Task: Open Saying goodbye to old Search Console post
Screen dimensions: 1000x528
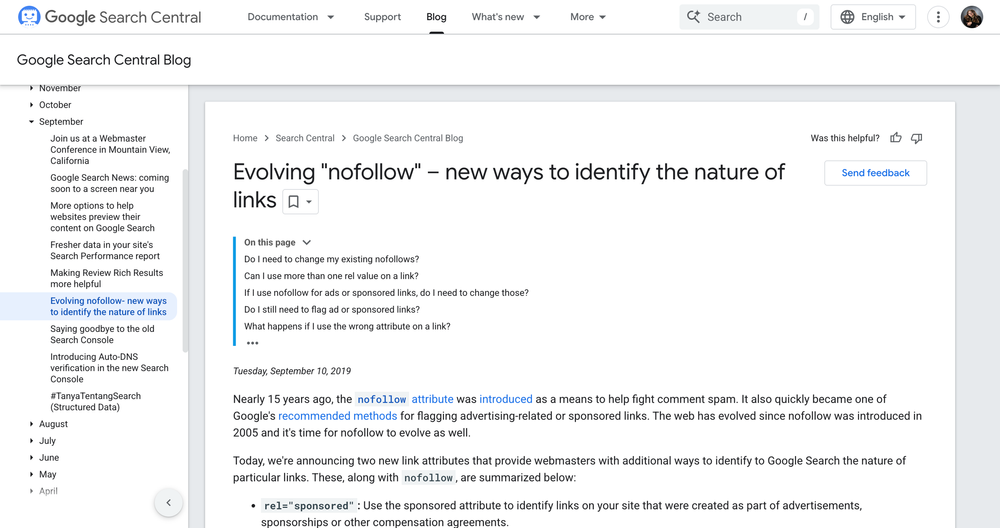Action: [102, 334]
